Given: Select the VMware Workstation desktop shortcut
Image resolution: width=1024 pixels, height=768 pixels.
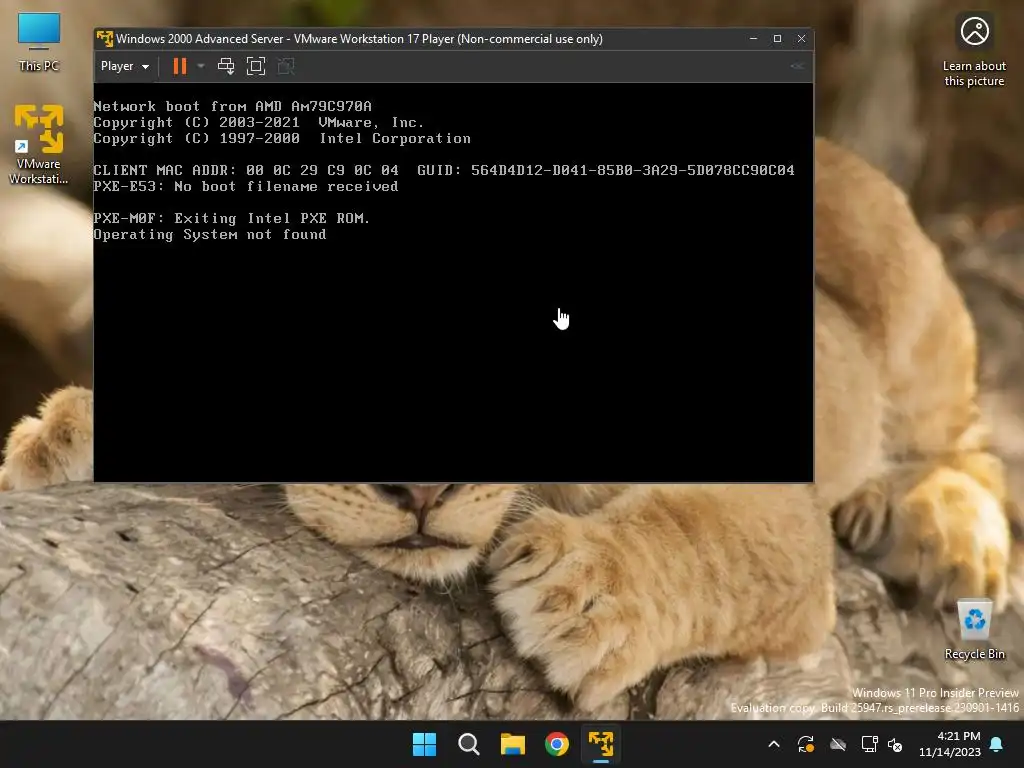Looking at the screenshot, I should coord(39,144).
